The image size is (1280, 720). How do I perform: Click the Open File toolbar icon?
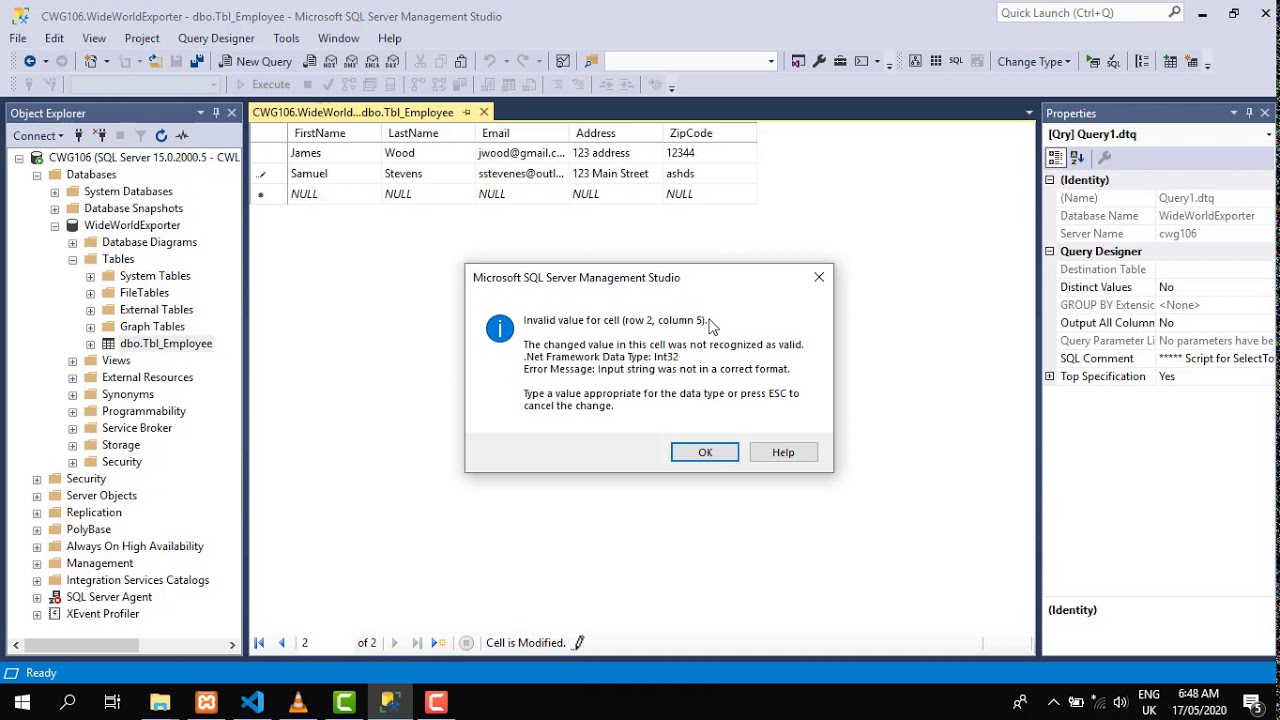(156, 61)
